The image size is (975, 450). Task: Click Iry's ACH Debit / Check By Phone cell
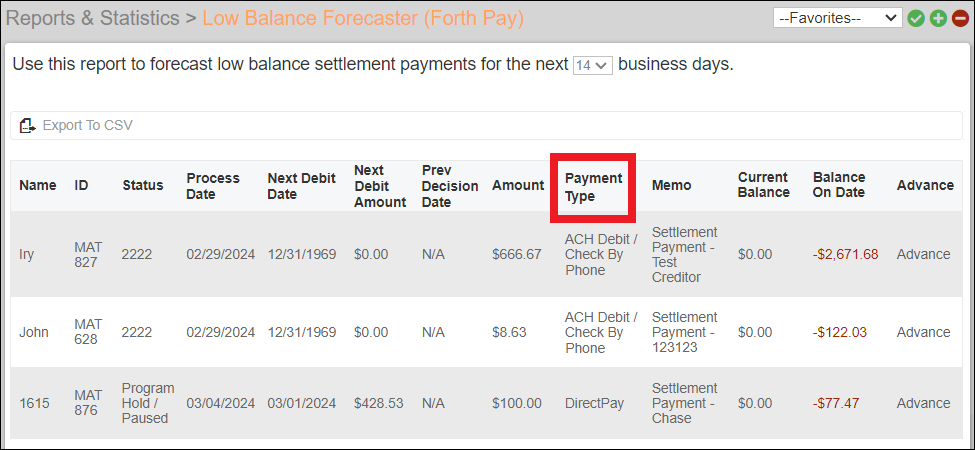coord(601,255)
